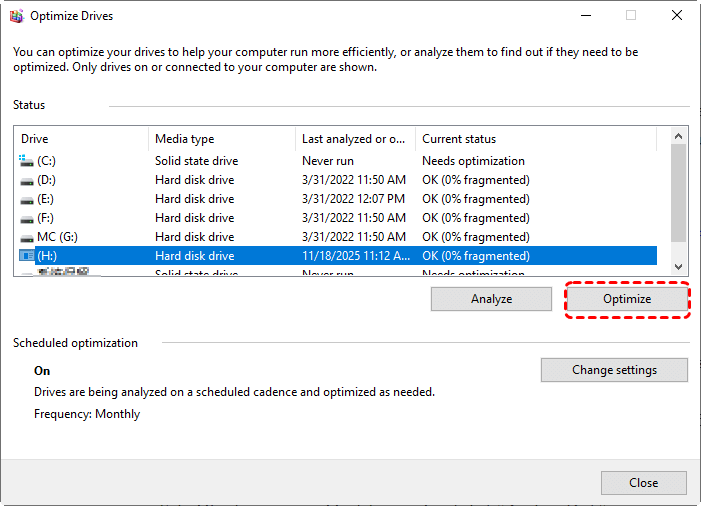
Task: Sort by the Drive column header
Action: tap(82, 139)
